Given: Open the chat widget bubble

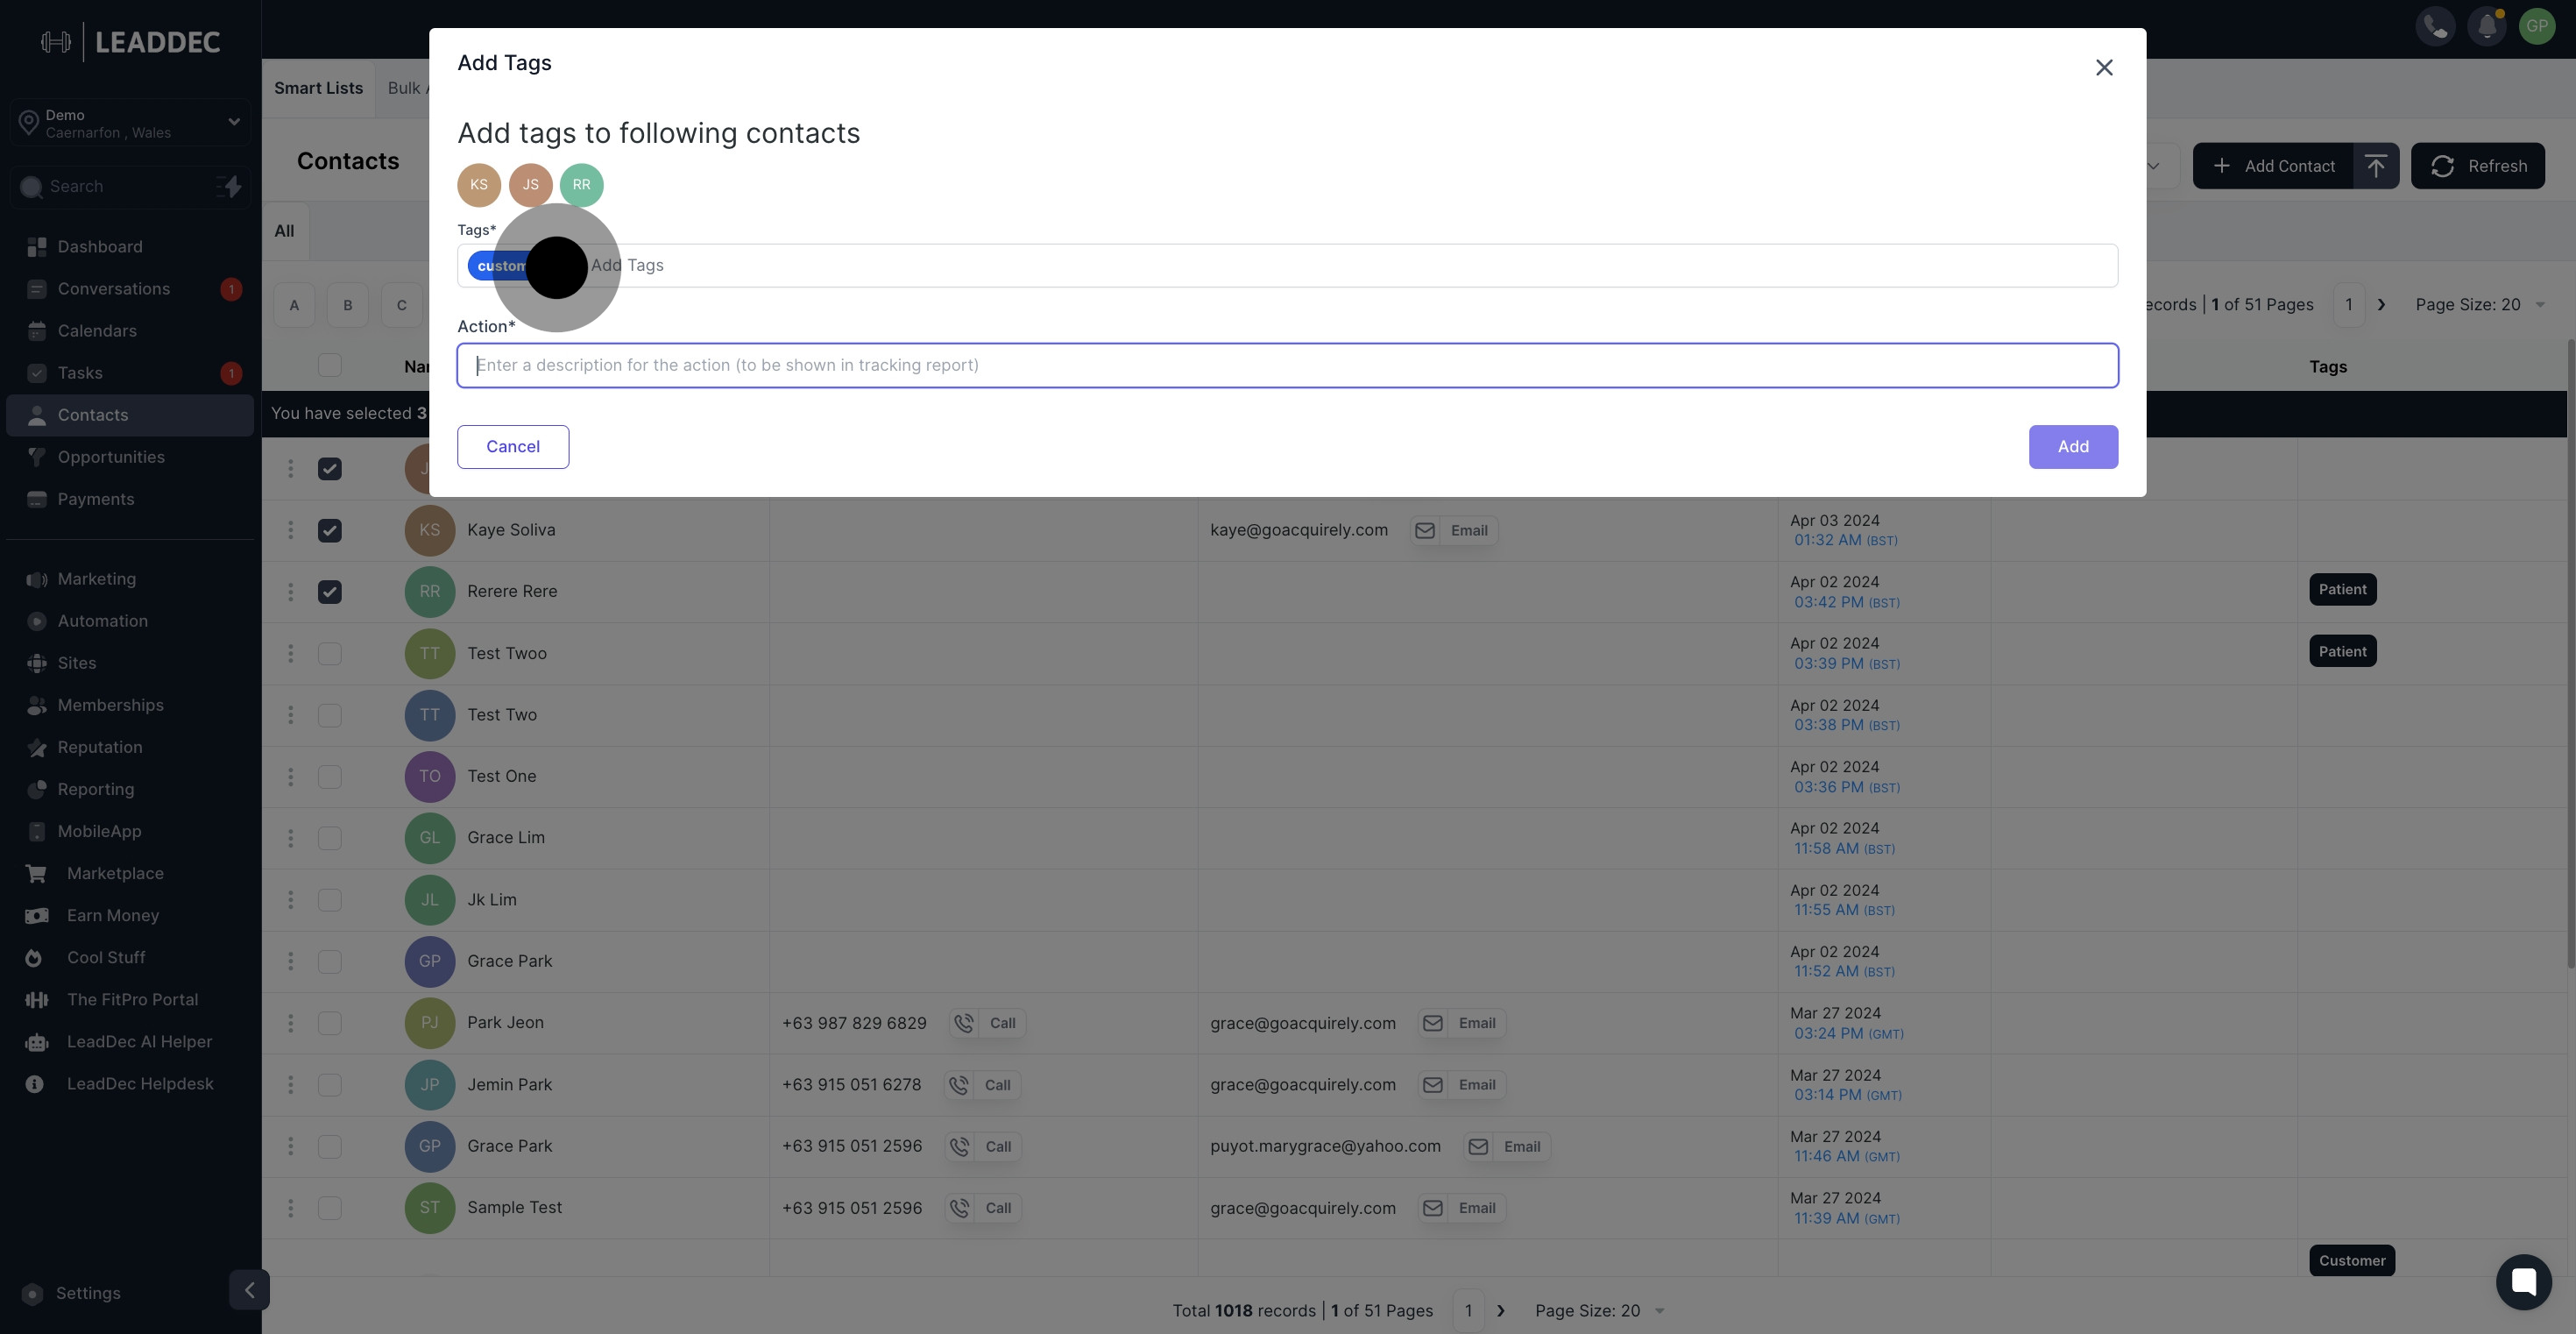Looking at the screenshot, I should pos(2523,1282).
